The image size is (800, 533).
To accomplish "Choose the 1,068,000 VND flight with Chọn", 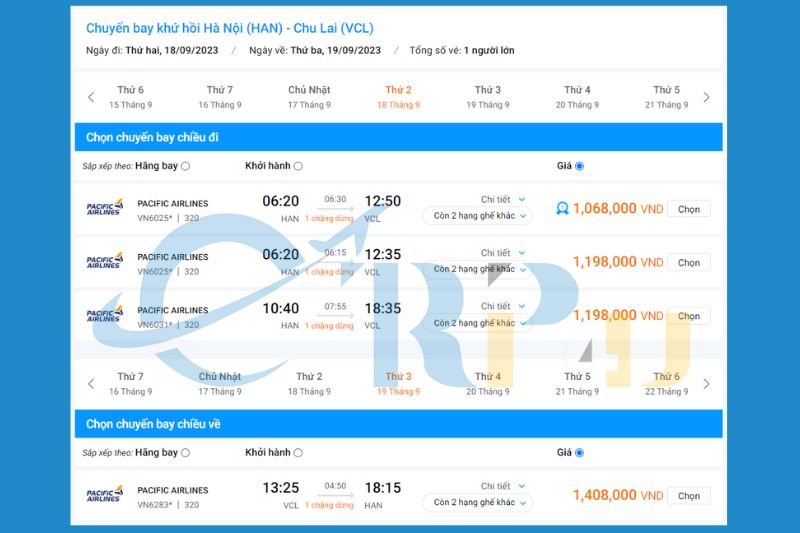I will point(689,209).
